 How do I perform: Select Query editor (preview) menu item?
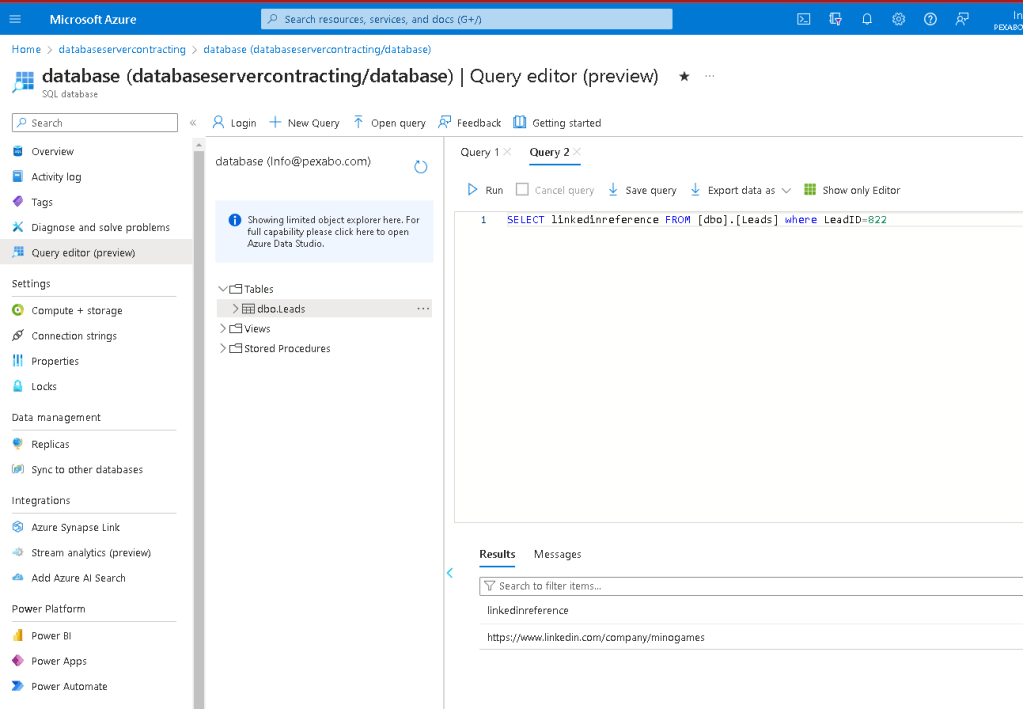[96, 252]
